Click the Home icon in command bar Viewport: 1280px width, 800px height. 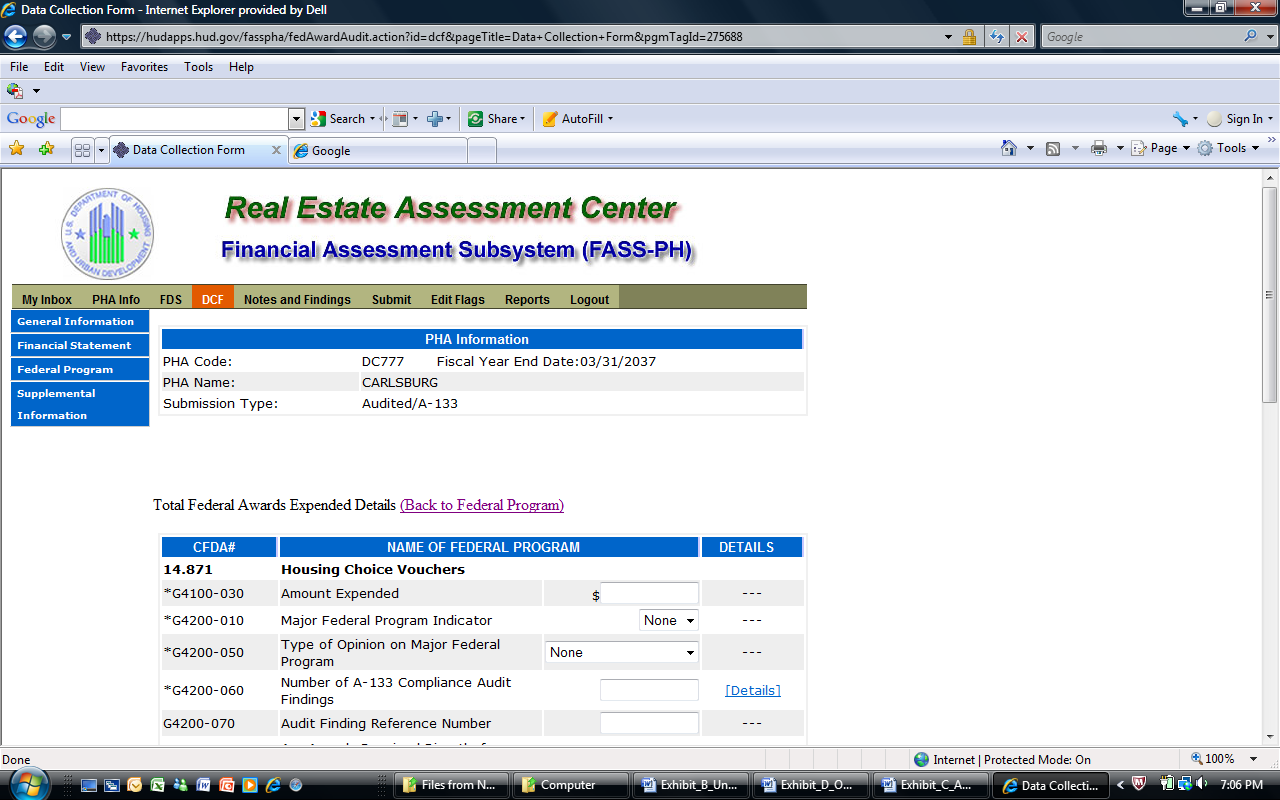[x=1009, y=148]
